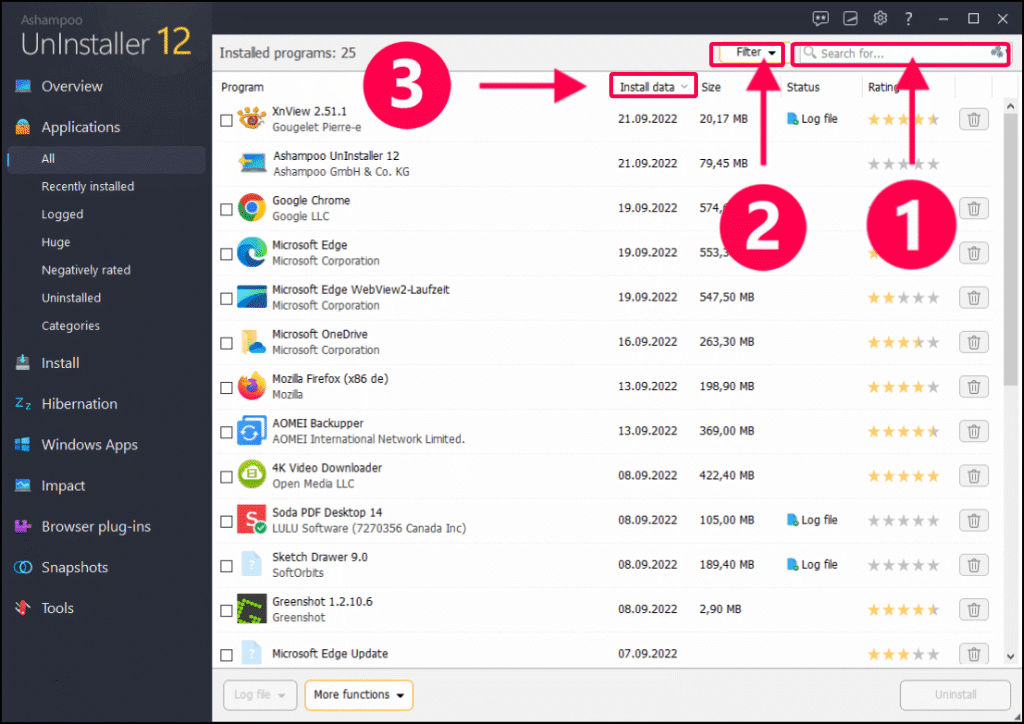
Task: Click trash icon for Microsoft Edge Update
Action: coord(973,653)
